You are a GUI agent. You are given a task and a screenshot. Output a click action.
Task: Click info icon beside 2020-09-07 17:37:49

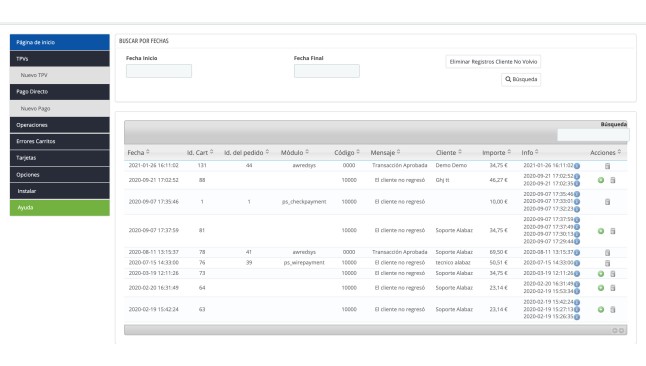pyautogui.click(x=577, y=227)
